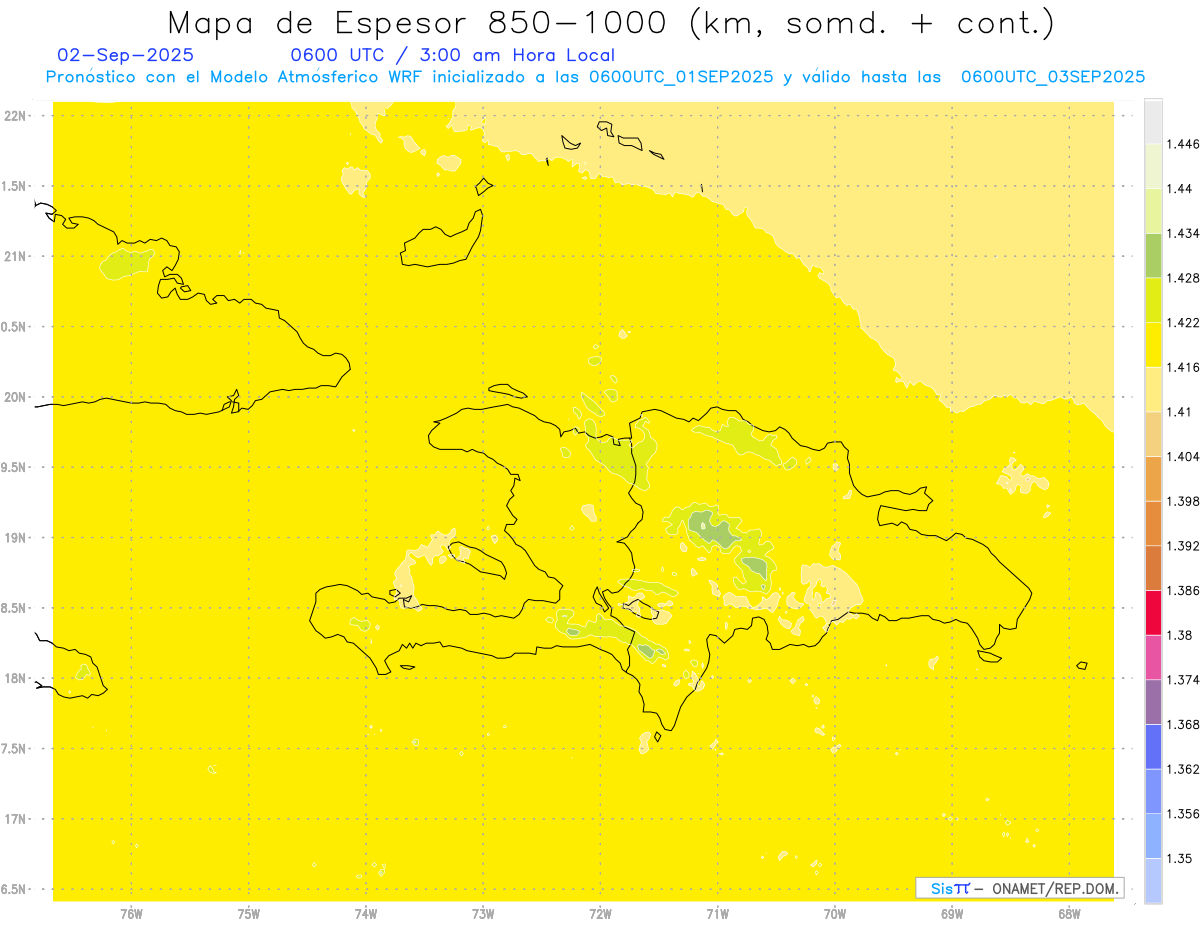Click the bright yellow swatch between 1.416 and 1.422
The height and width of the screenshot is (927, 1200).
click(1153, 344)
